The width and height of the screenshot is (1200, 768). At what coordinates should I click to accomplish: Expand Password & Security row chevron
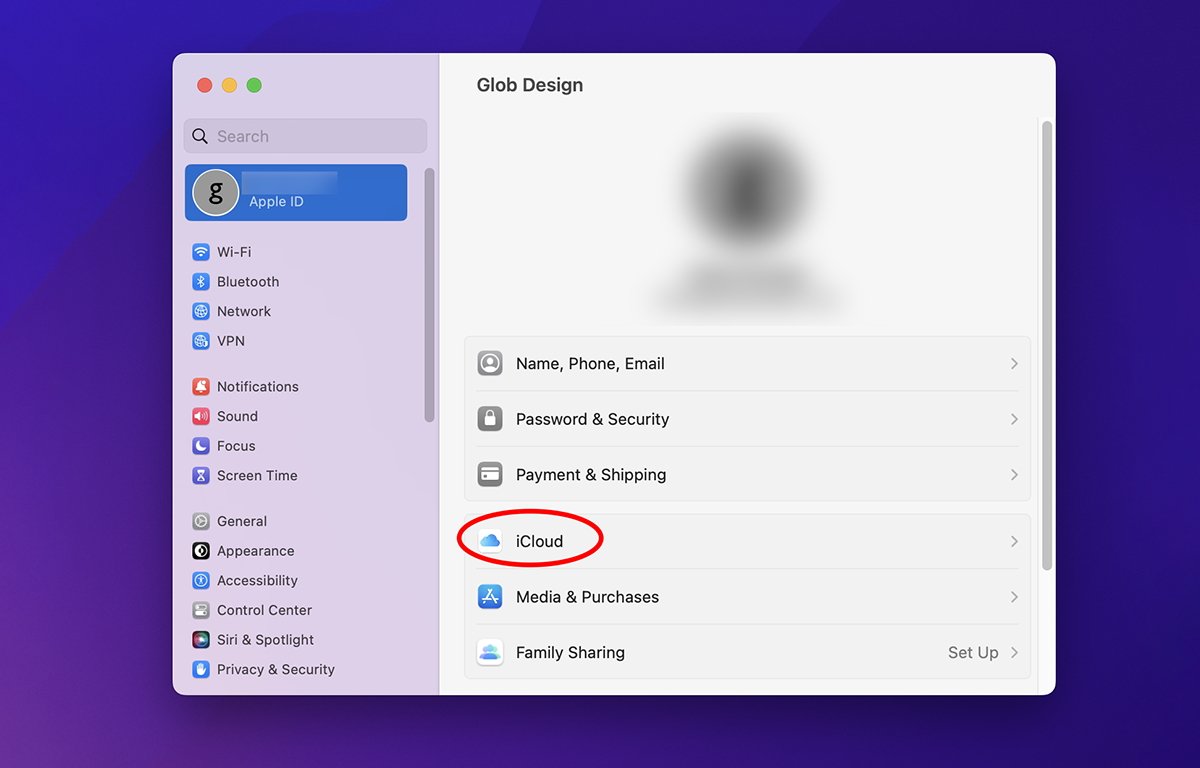click(1013, 419)
